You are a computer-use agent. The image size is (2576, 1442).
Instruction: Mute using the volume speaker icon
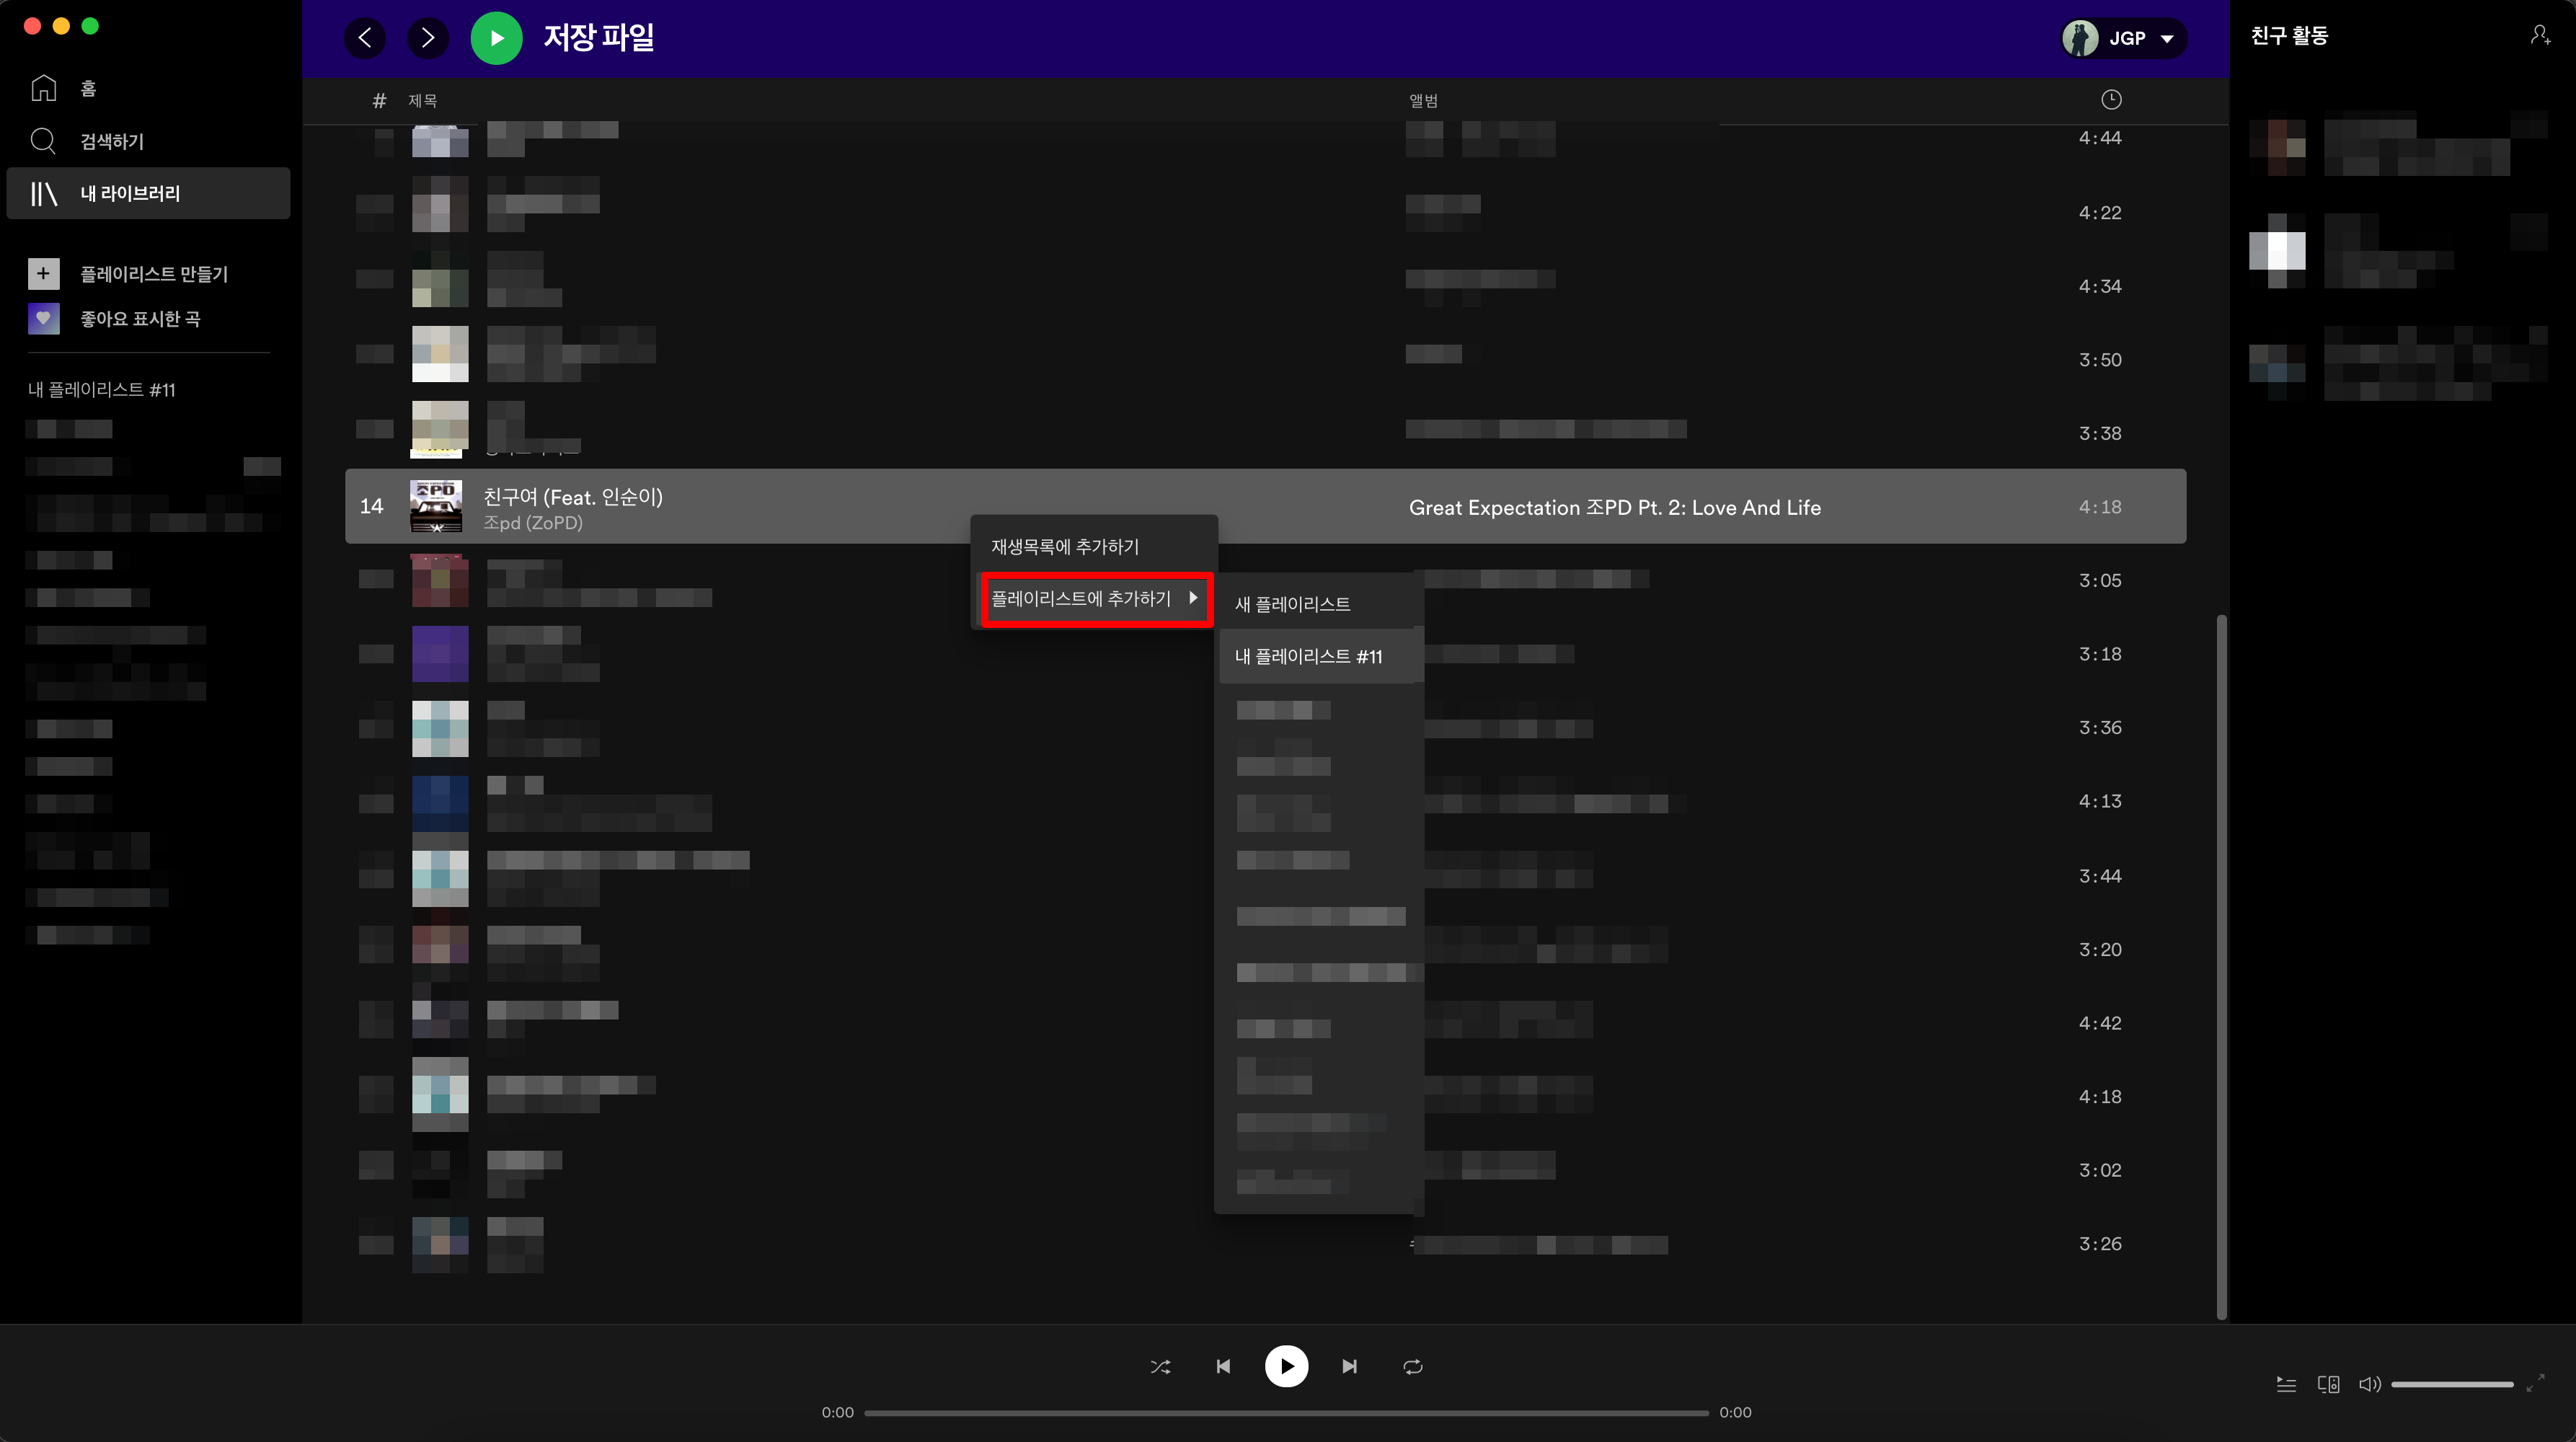[x=2369, y=1384]
